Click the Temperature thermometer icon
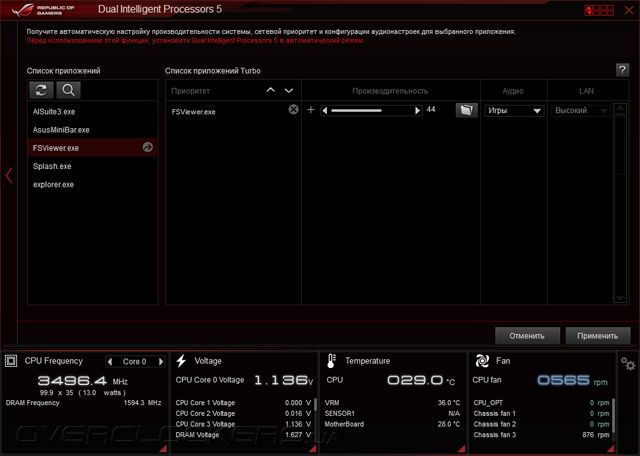640x456 pixels. [331, 361]
